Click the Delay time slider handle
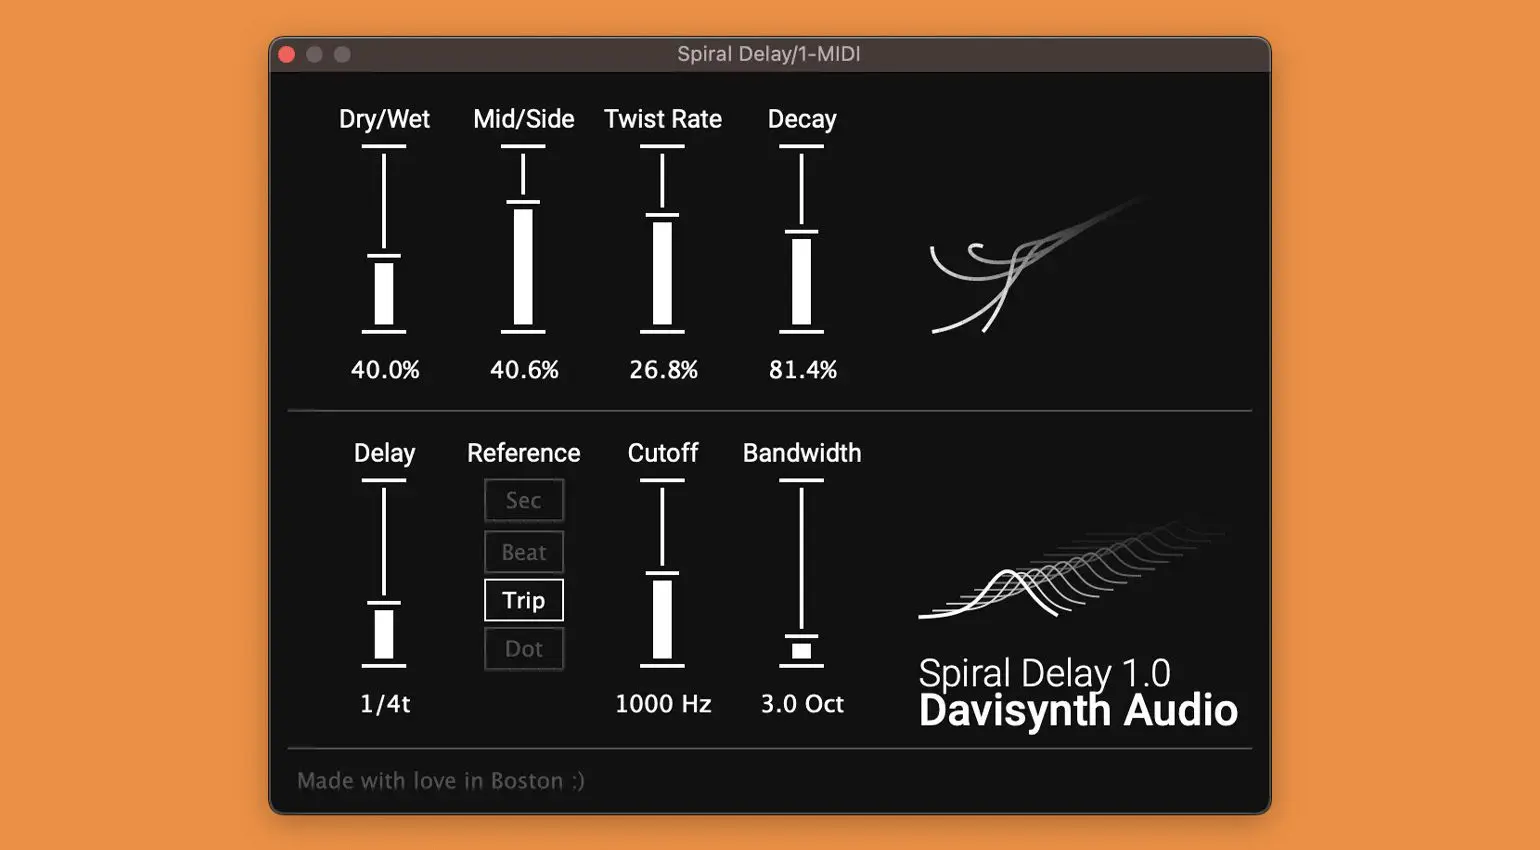 point(384,603)
